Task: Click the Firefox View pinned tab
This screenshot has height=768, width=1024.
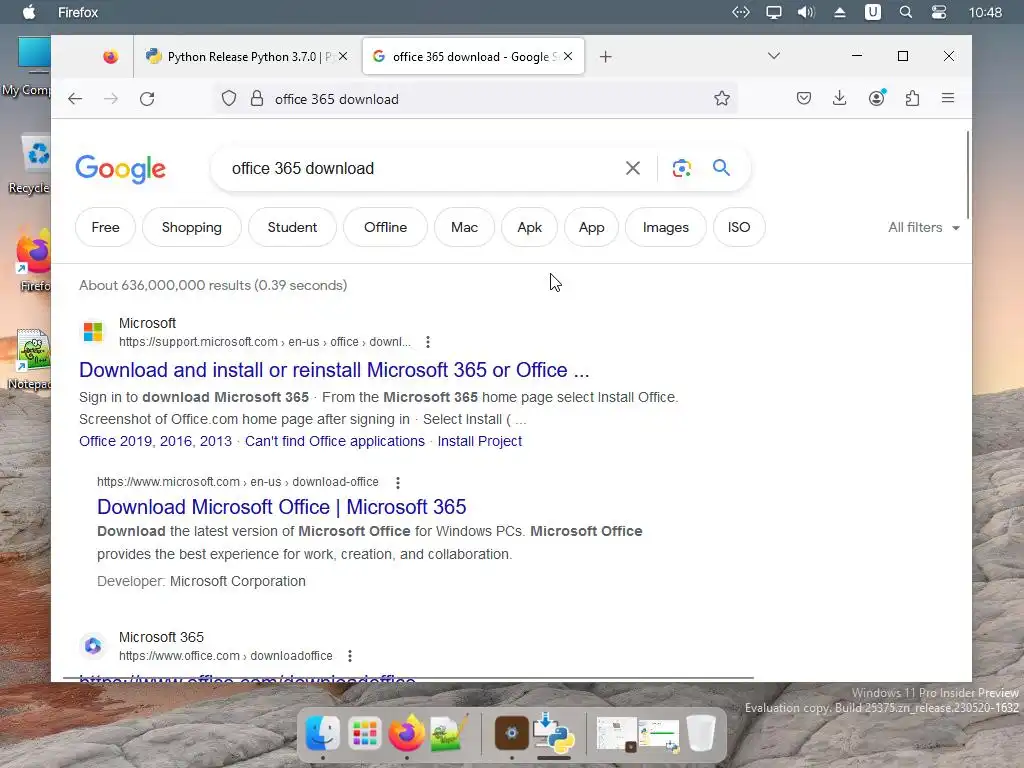Action: (x=110, y=57)
